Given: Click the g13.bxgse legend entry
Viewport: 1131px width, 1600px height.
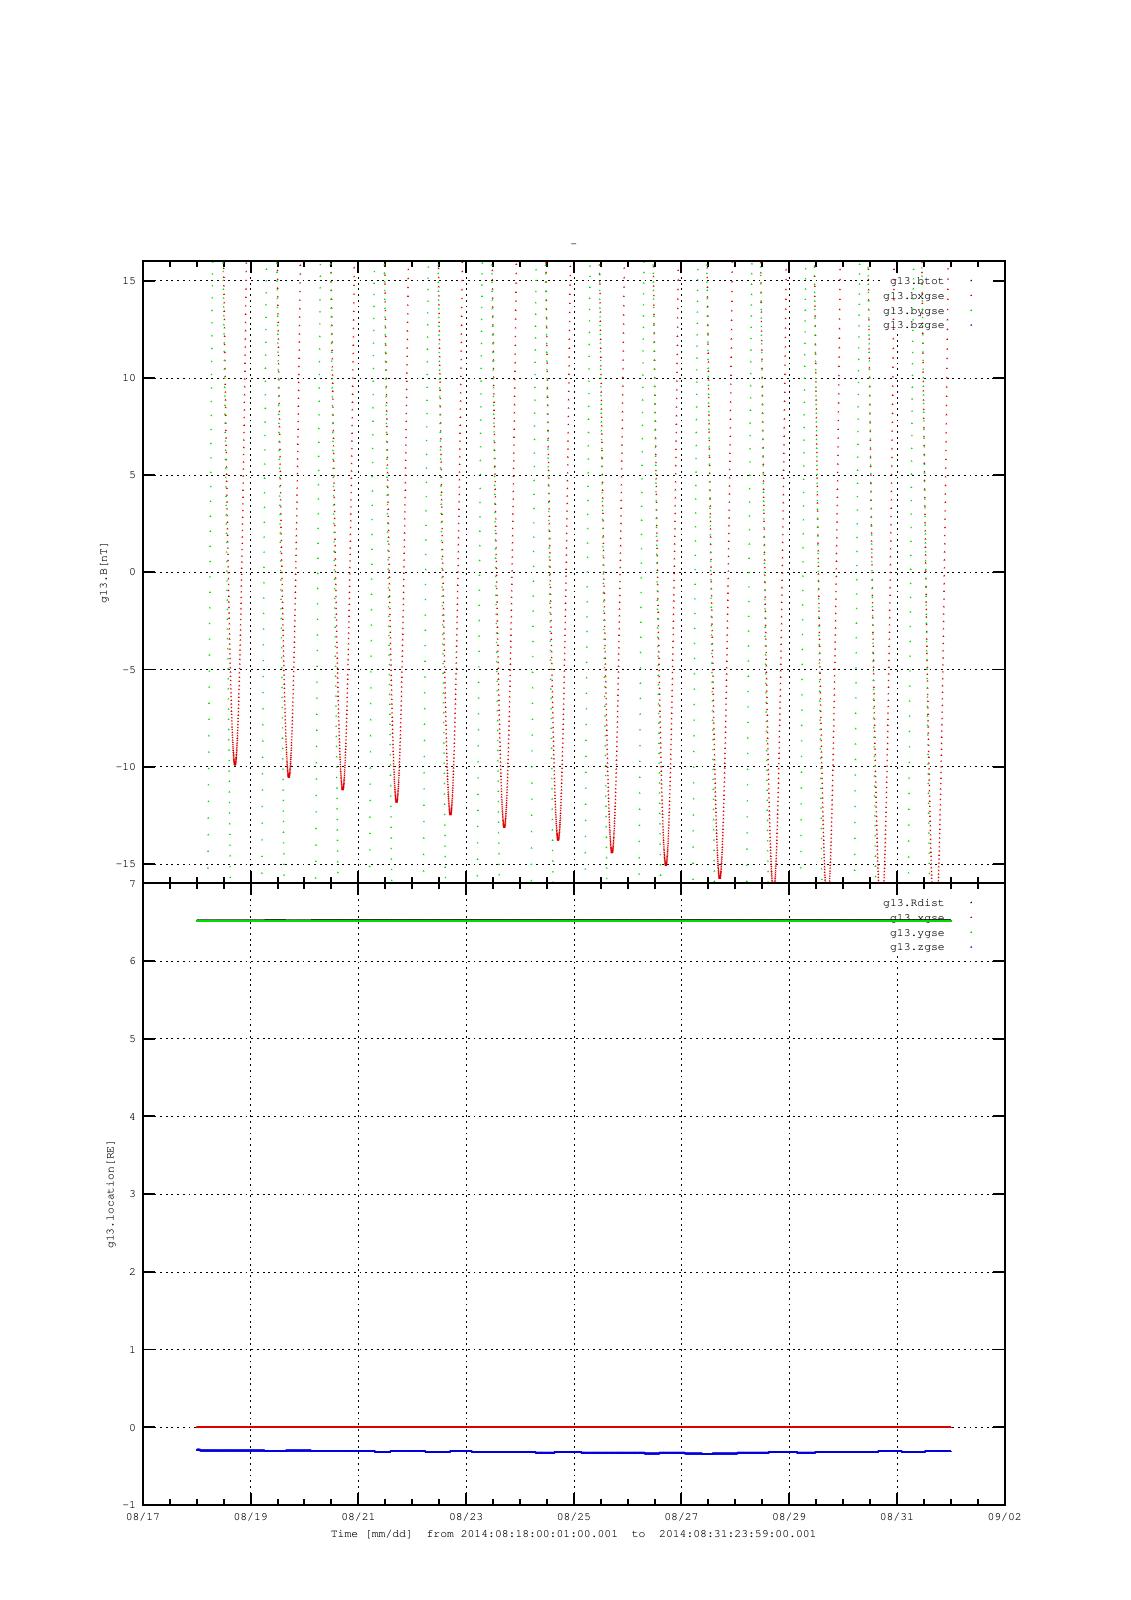Looking at the screenshot, I should (x=914, y=296).
